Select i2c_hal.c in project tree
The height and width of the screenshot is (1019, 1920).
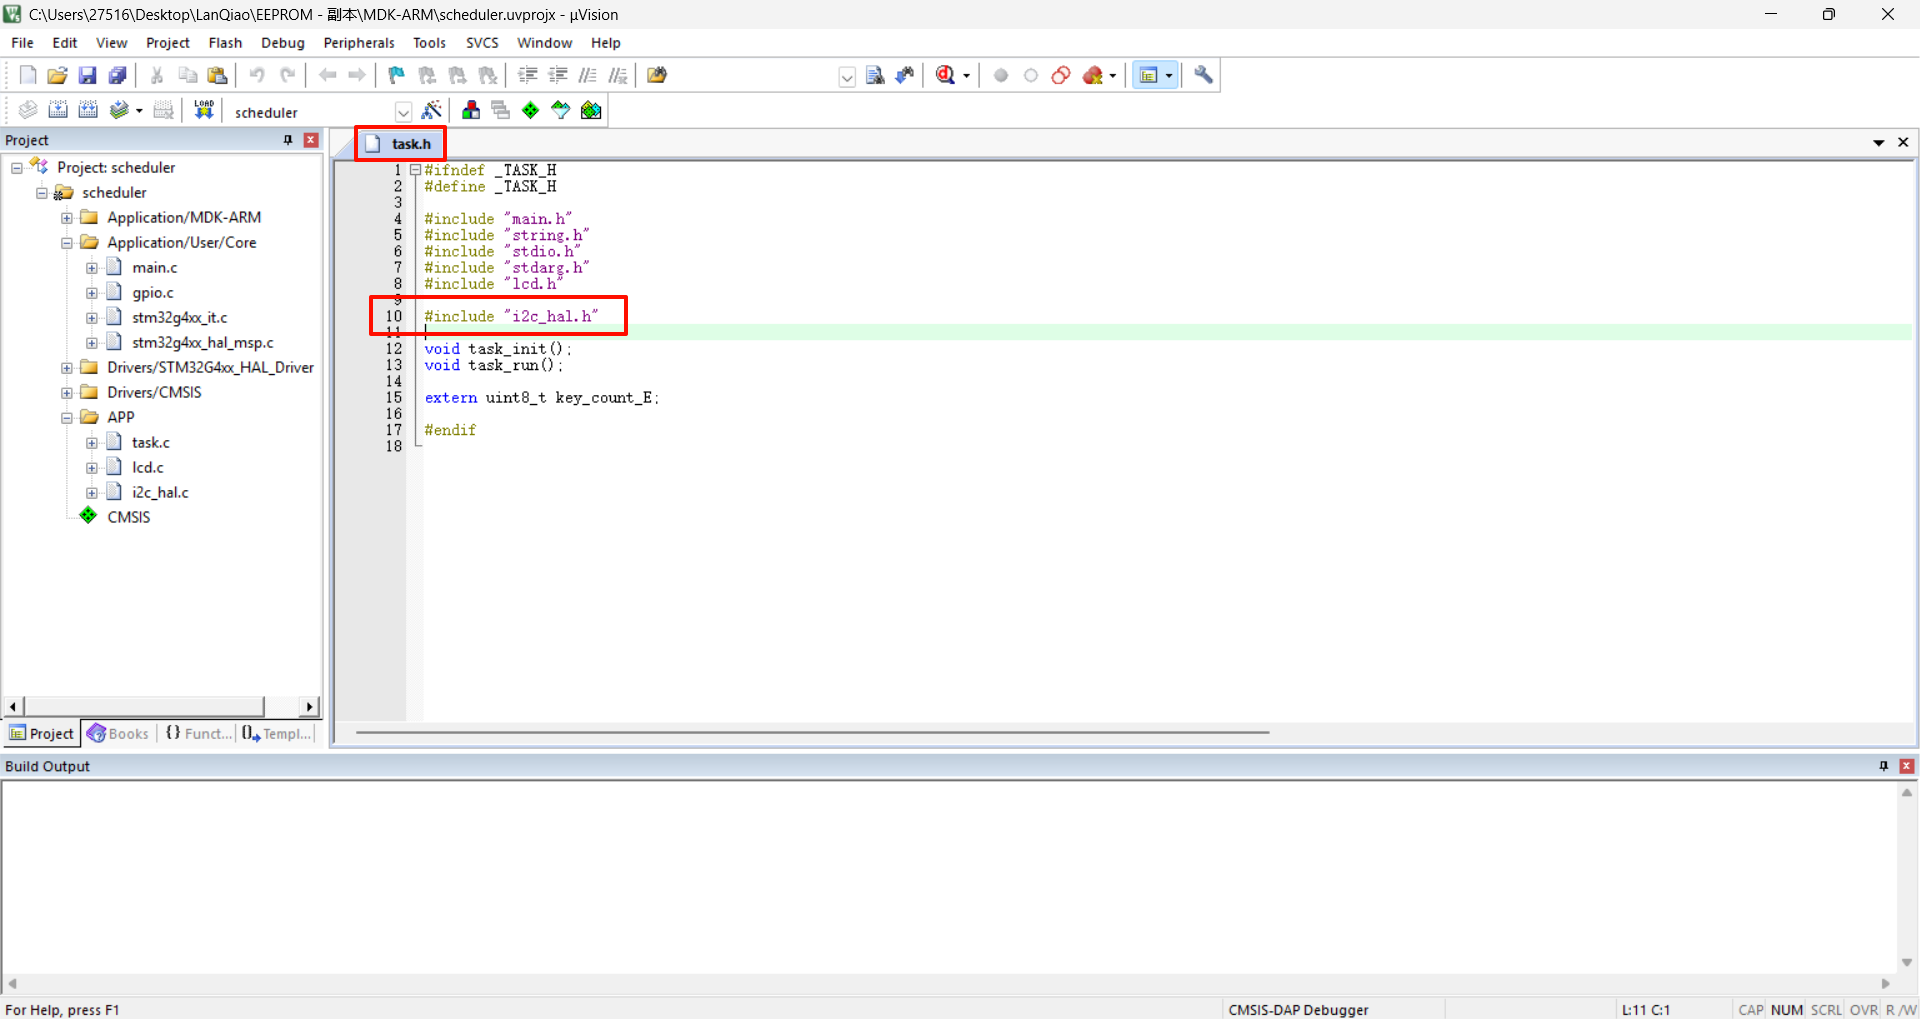pyautogui.click(x=160, y=492)
